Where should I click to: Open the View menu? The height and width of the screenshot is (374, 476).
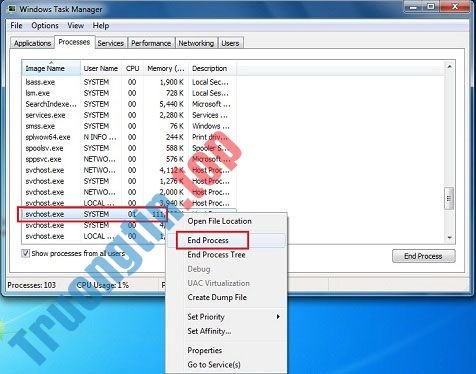75,26
